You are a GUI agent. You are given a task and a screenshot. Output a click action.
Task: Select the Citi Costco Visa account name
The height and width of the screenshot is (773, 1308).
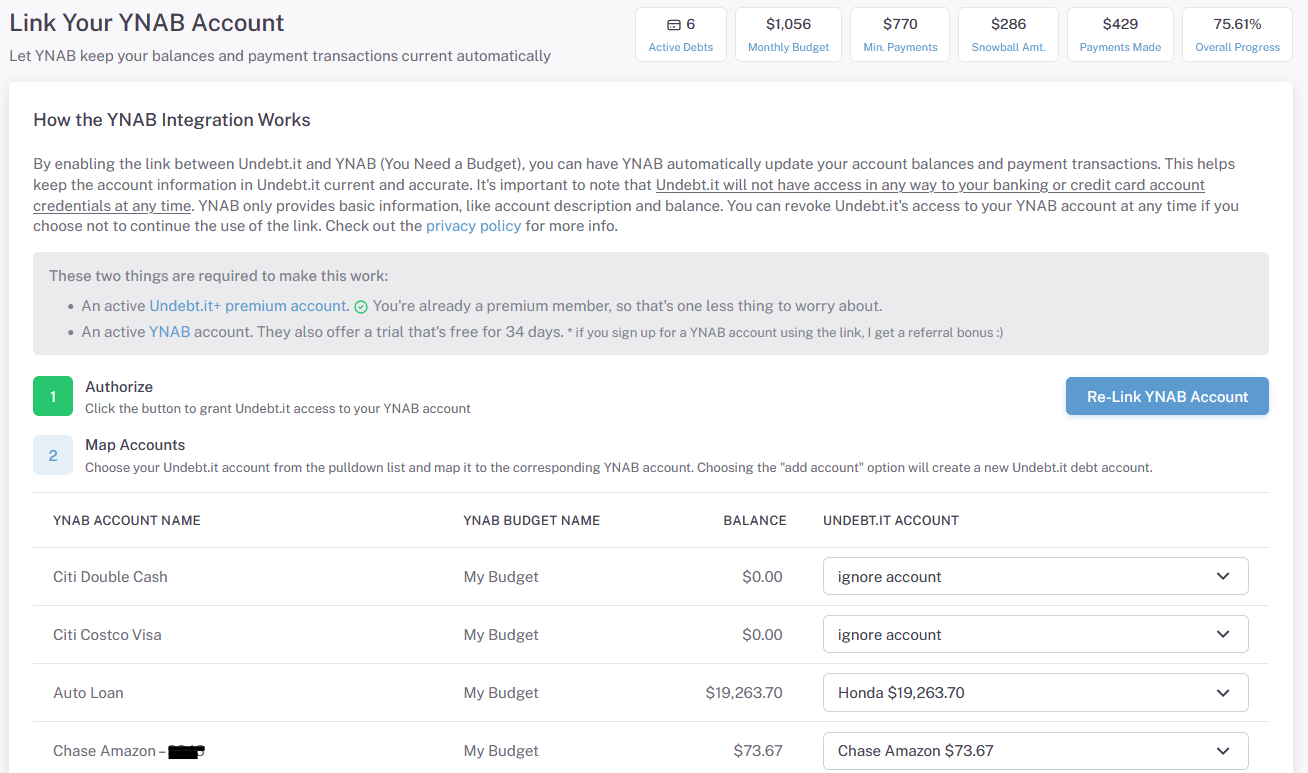pos(107,635)
